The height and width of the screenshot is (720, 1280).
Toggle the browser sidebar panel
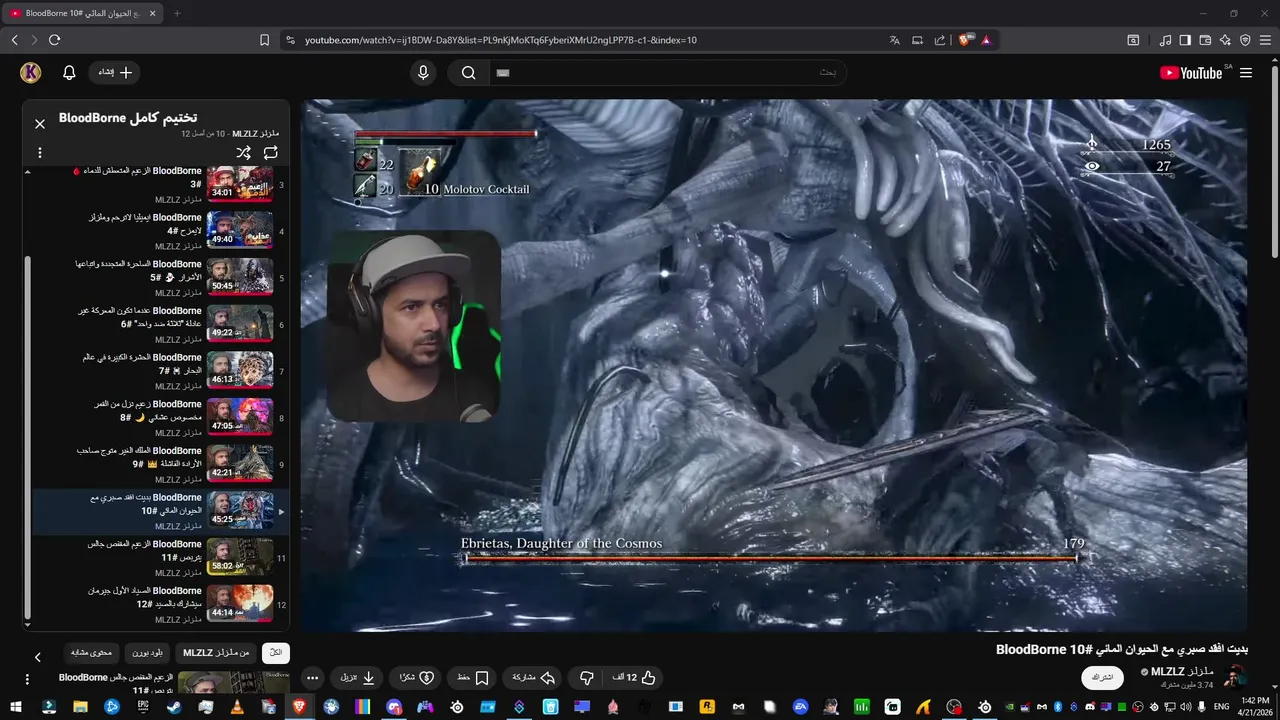[x=1185, y=40]
